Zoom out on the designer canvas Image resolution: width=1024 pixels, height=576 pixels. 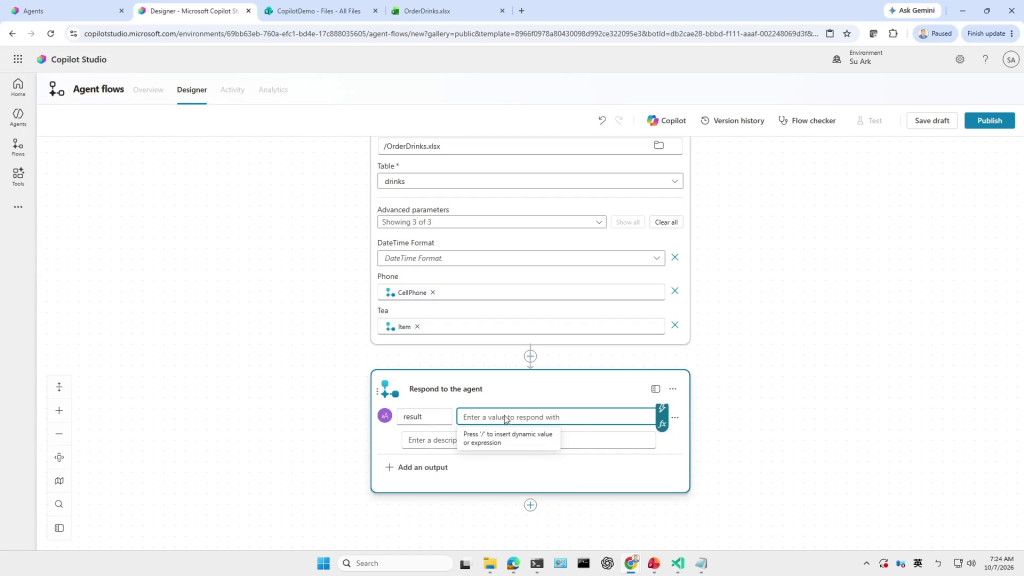59,434
